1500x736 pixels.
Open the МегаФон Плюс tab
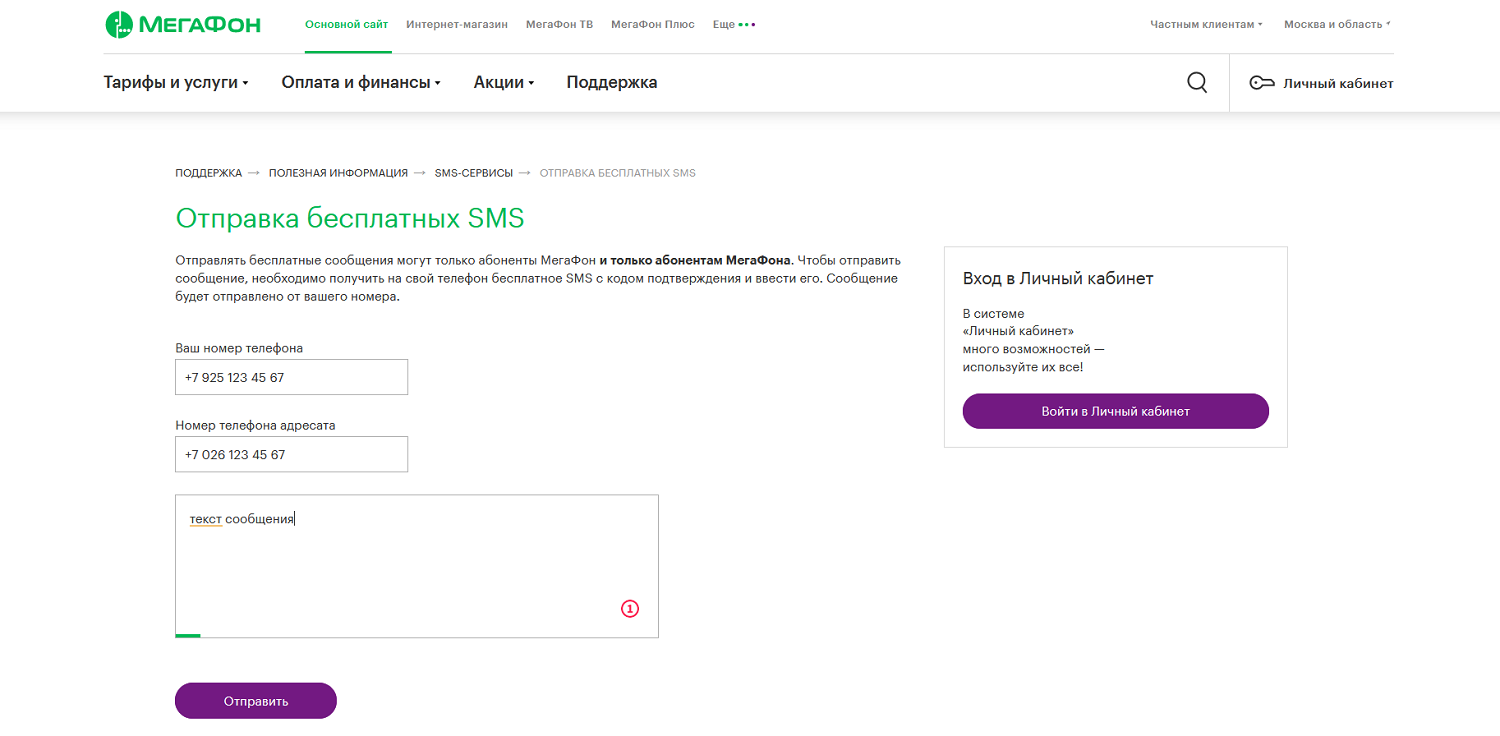pyautogui.click(x=653, y=24)
